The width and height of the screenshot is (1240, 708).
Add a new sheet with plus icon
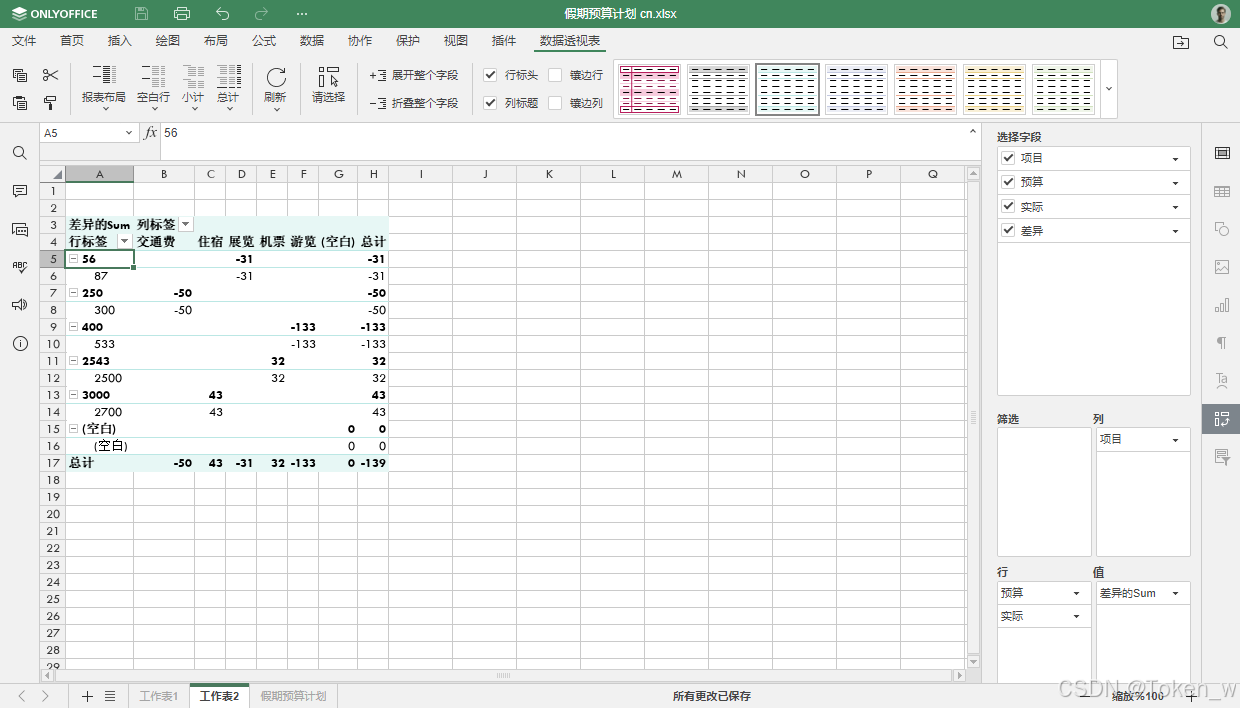87,696
